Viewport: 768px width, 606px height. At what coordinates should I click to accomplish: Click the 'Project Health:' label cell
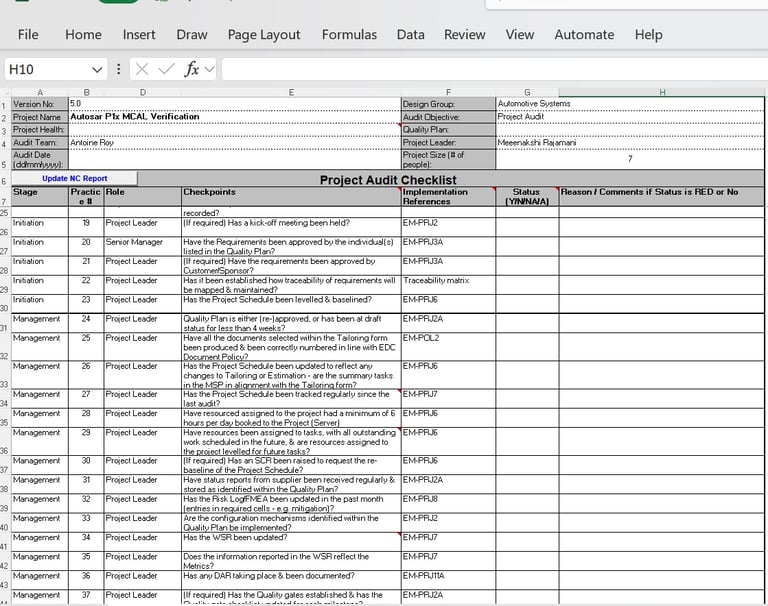40,130
